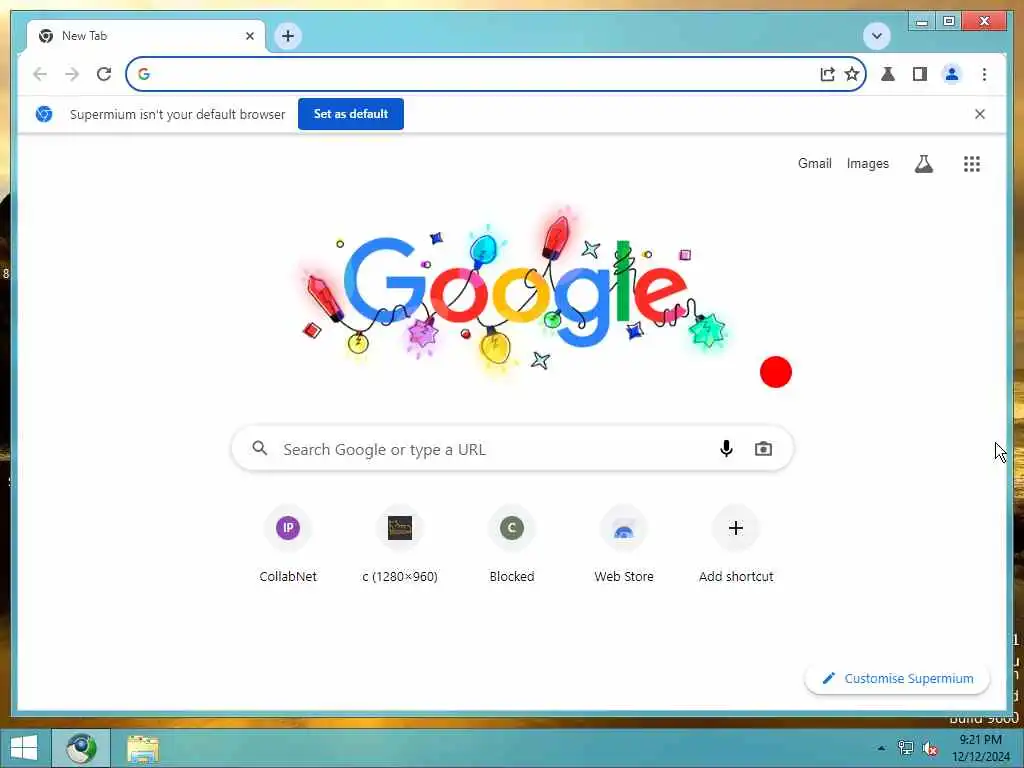Image resolution: width=1024 pixels, height=768 pixels.
Task: Open Search Labs flask on page
Action: [x=923, y=164]
